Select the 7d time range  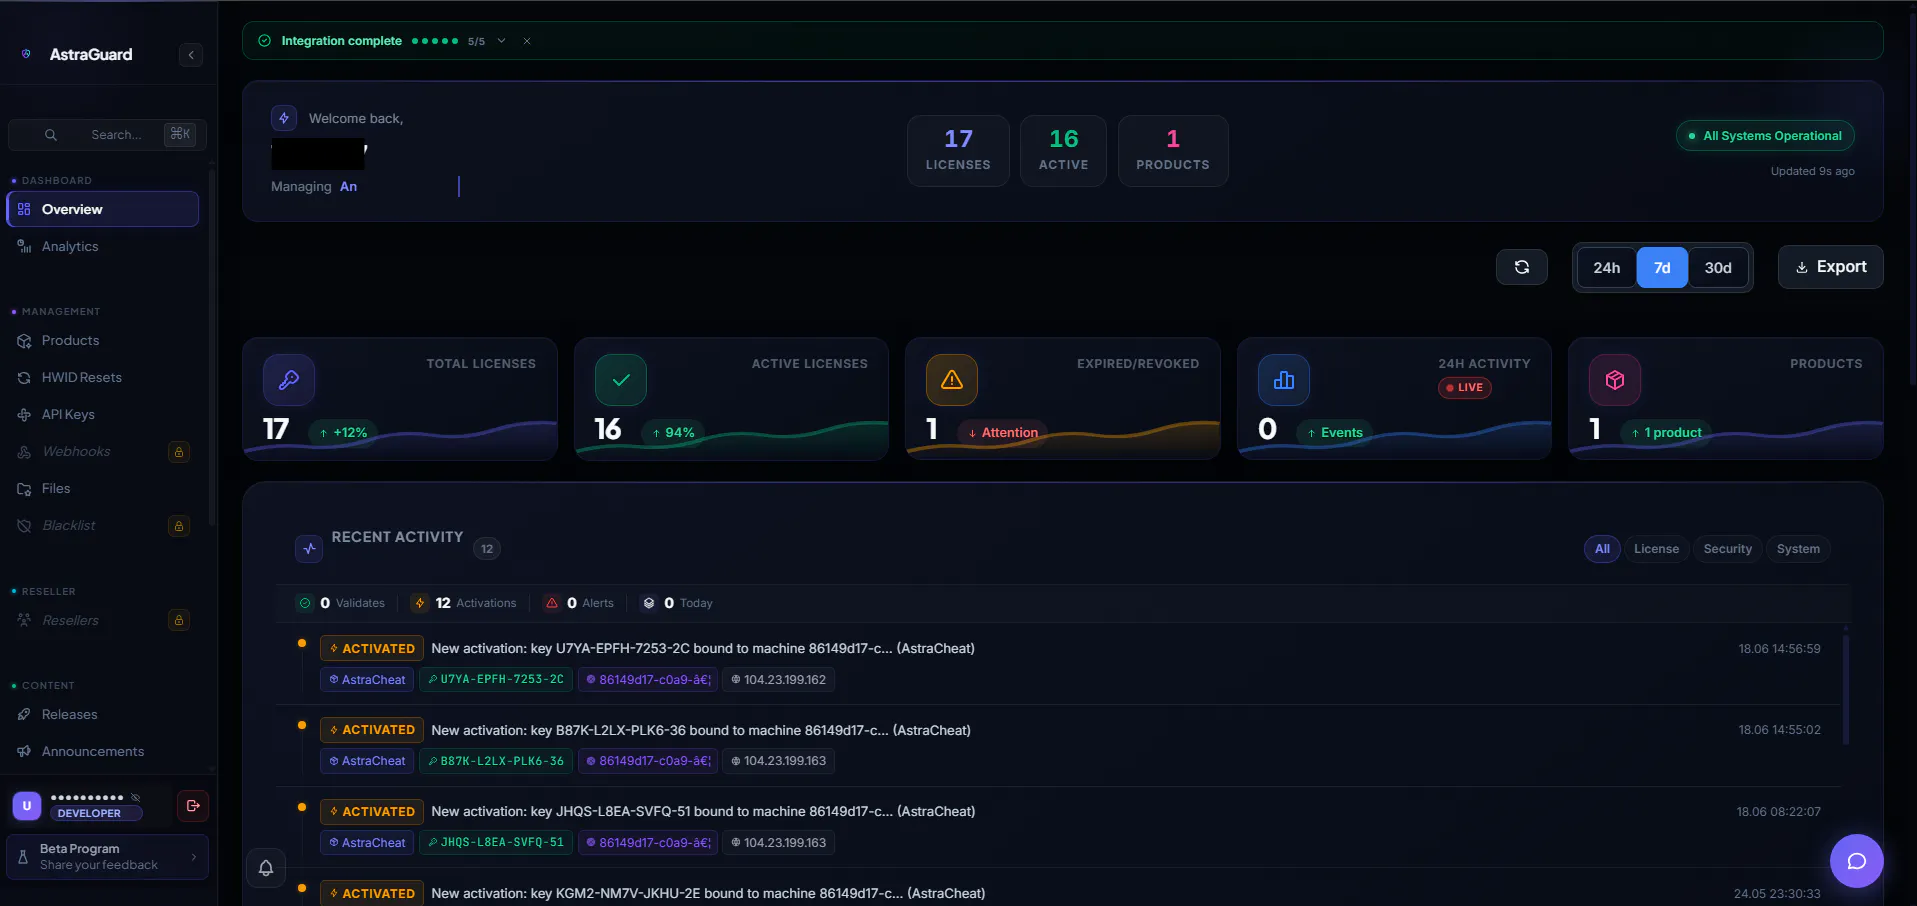tap(1662, 268)
